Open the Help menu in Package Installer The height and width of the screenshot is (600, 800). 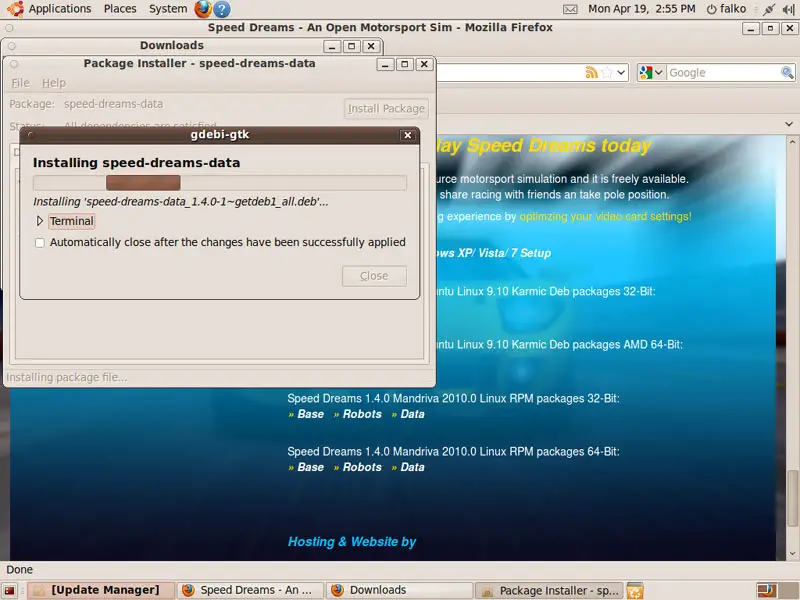click(54, 83)
